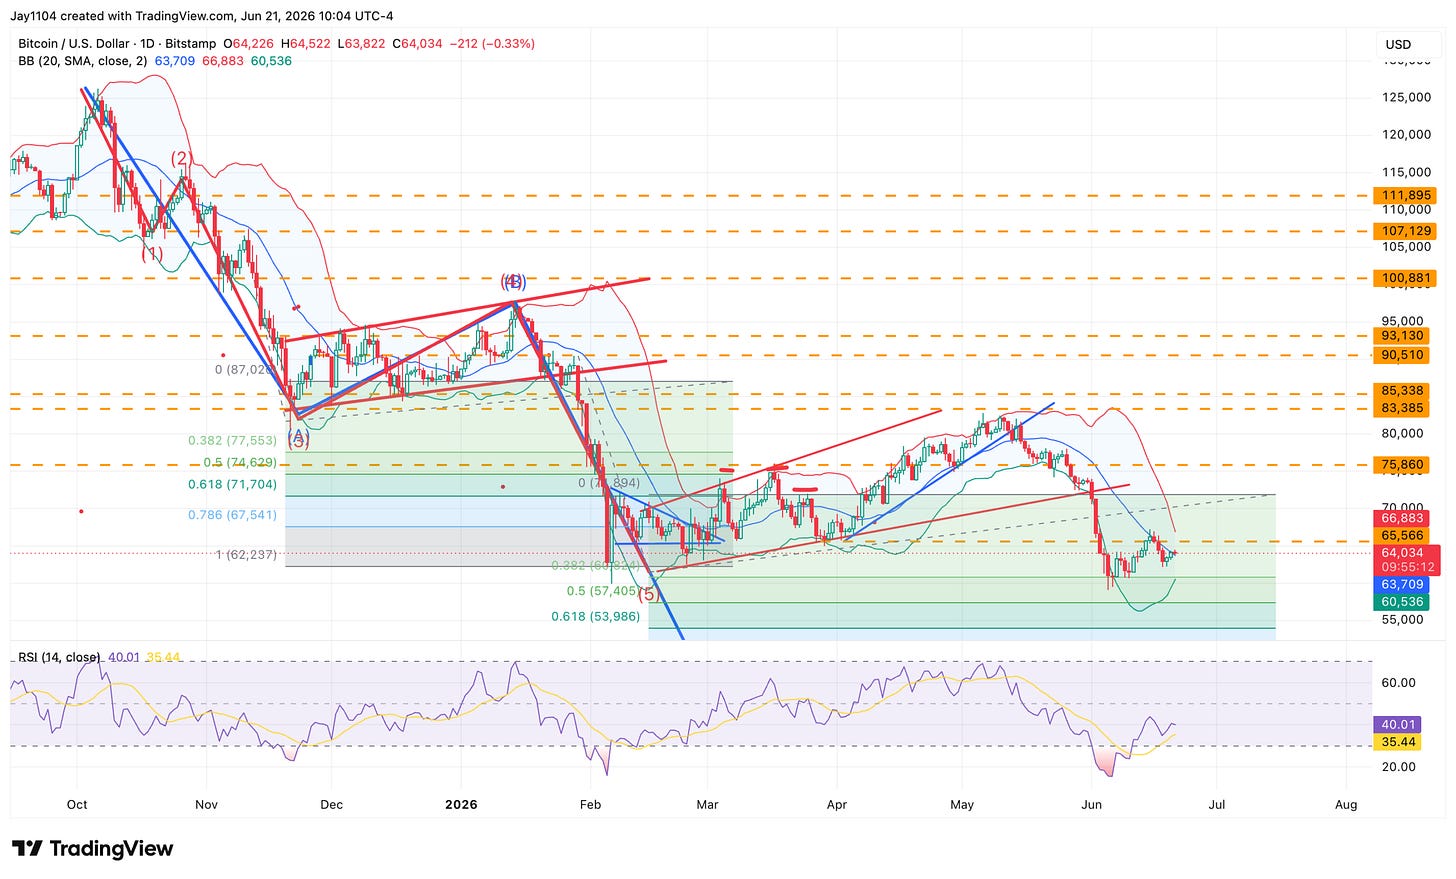The height and width of the screenshot is (879, 1456).
Task: Click the TradingView logo at bottom left
Action: pyautogui.click(x=92, y=849)
